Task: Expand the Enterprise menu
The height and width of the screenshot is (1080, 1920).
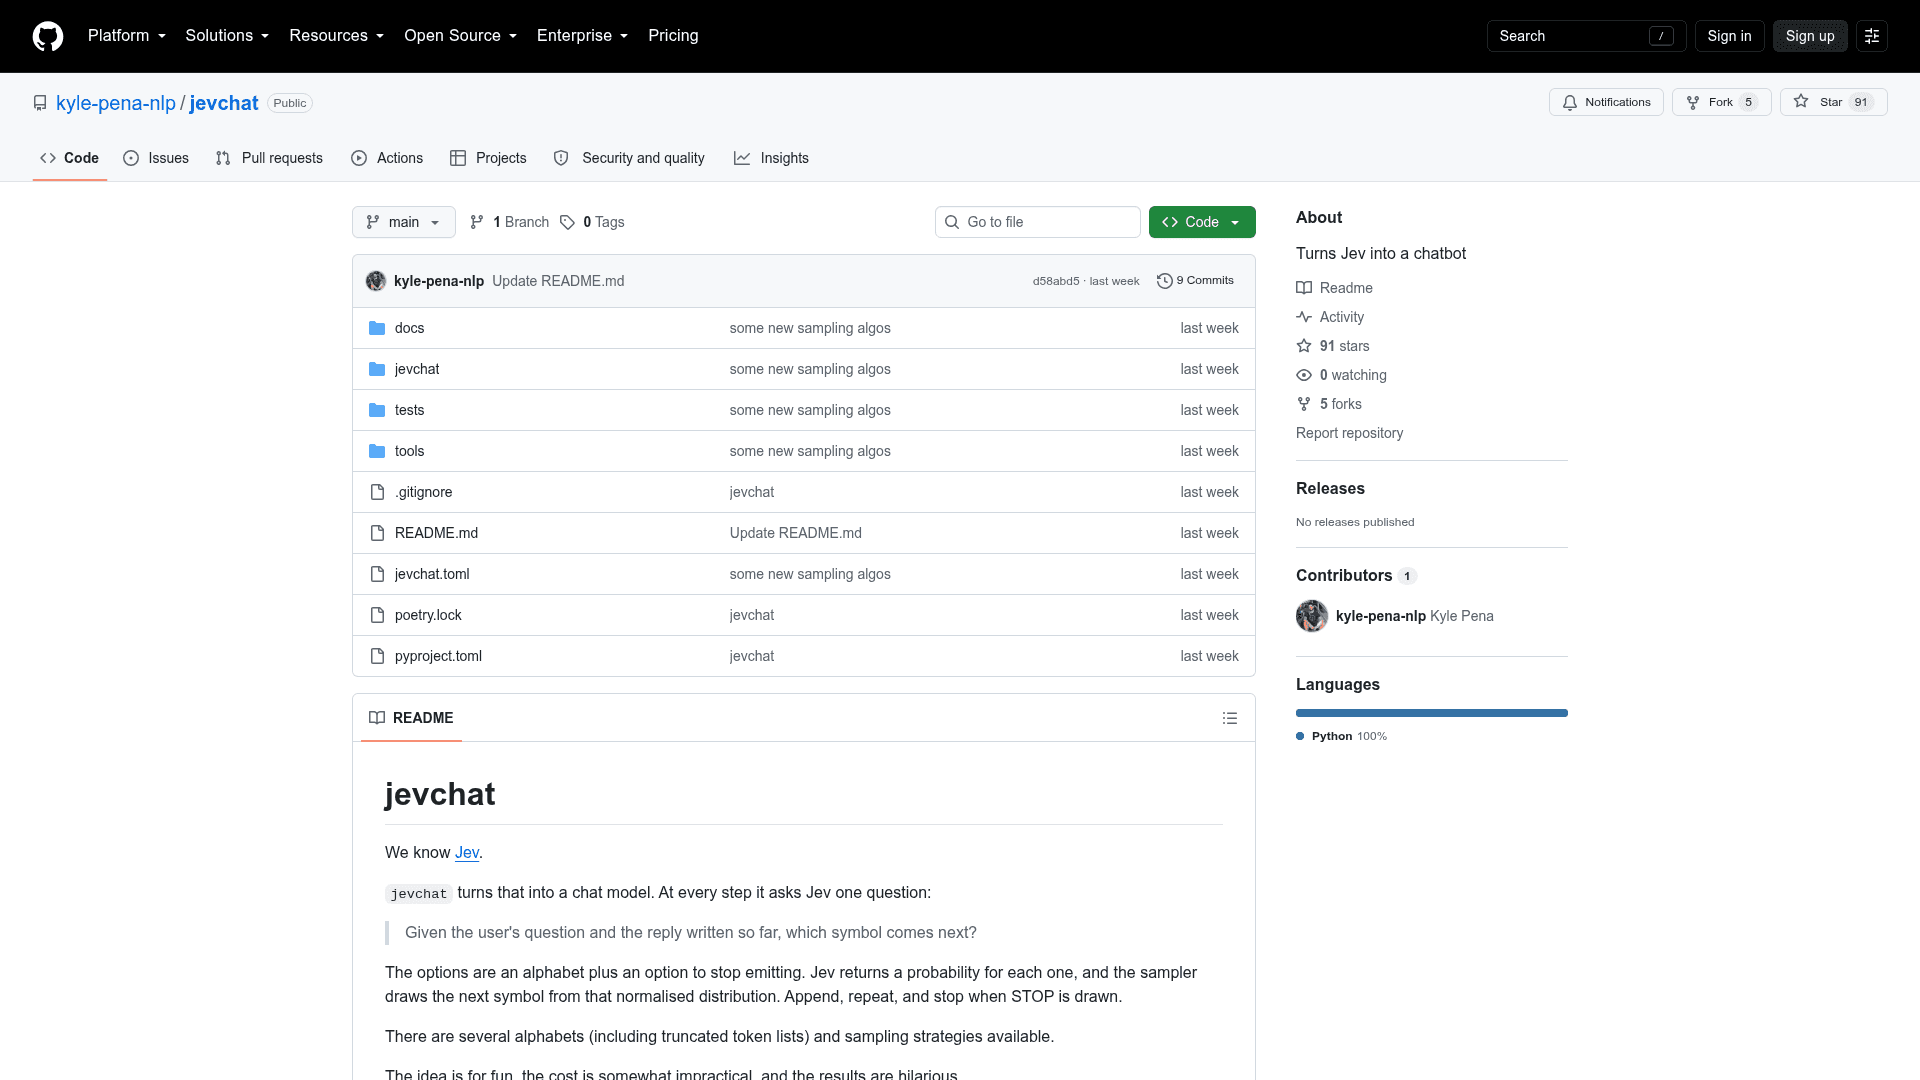Action: 583,36
